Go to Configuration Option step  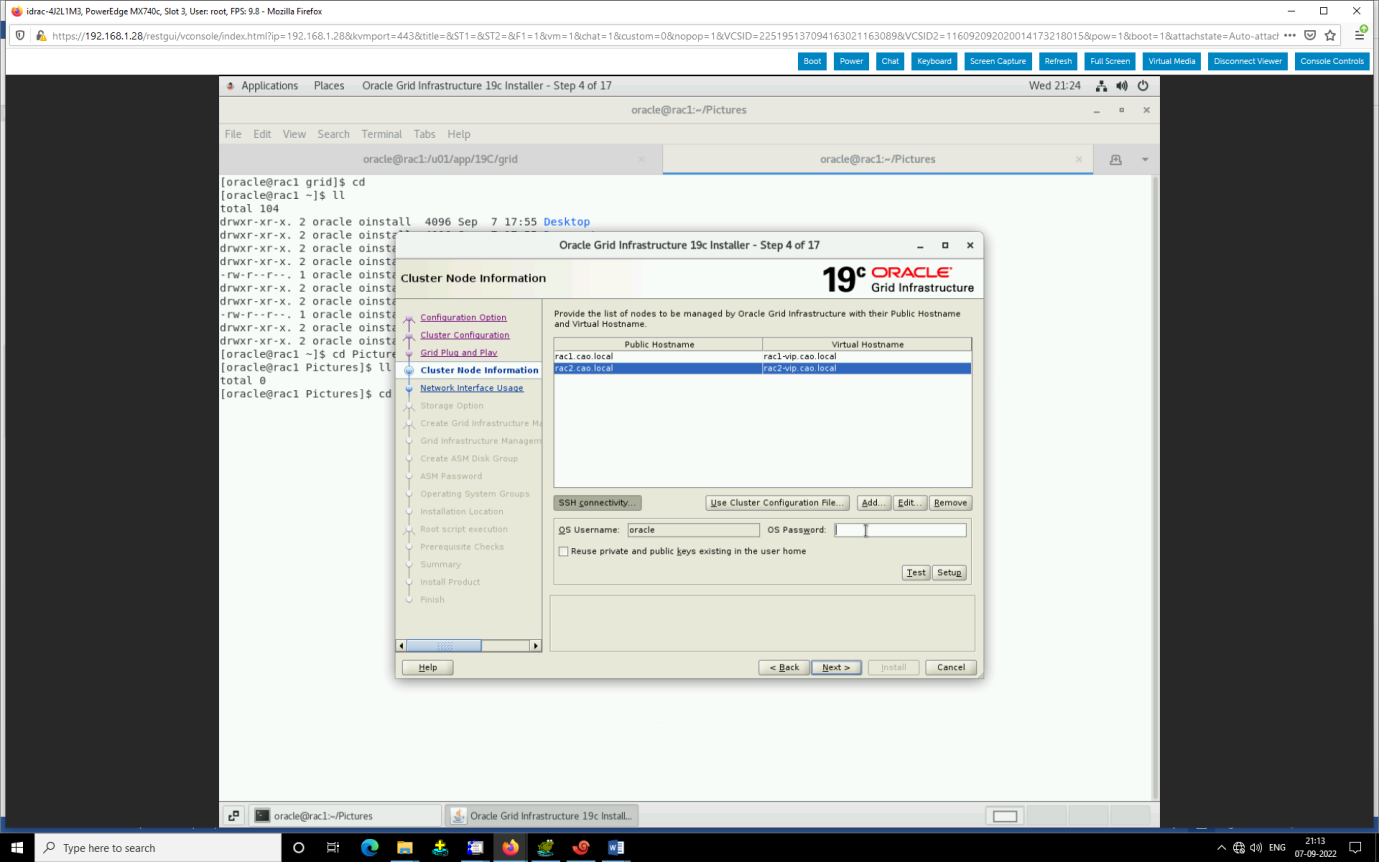pos(463,318)
